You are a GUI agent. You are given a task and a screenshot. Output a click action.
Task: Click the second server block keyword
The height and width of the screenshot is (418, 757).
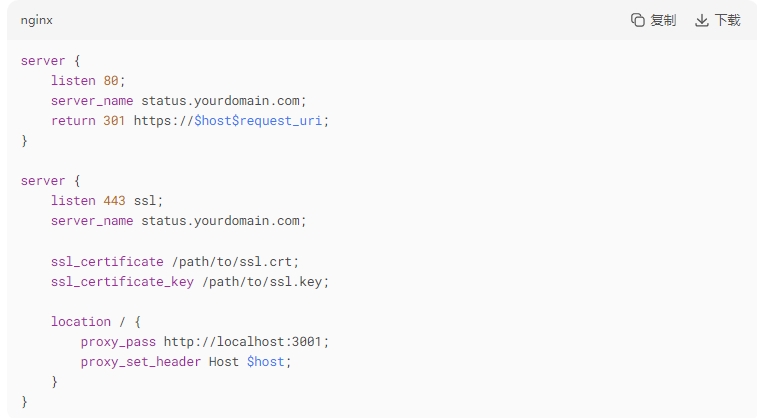click(42, 181)
